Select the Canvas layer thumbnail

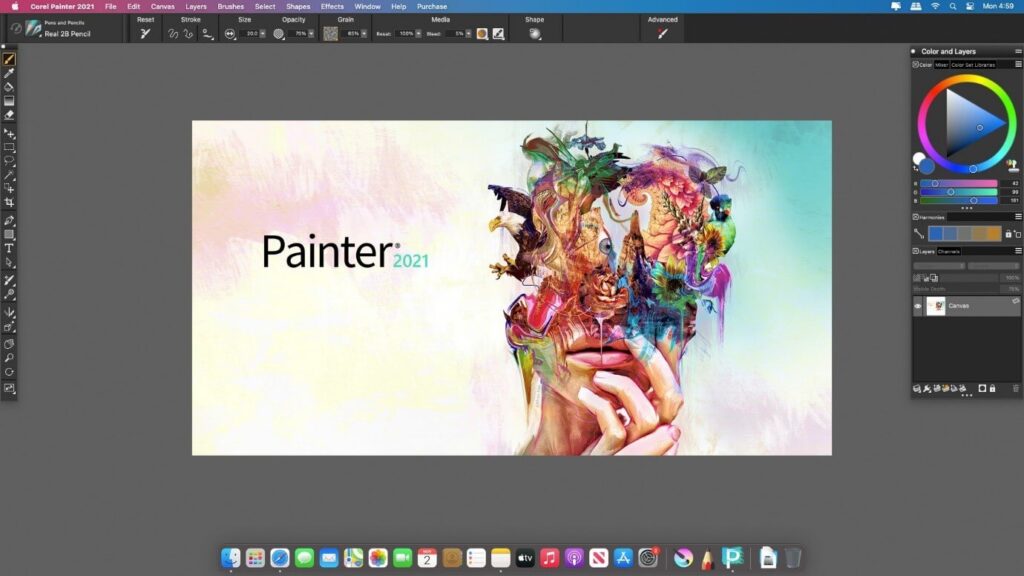(936, 306)
